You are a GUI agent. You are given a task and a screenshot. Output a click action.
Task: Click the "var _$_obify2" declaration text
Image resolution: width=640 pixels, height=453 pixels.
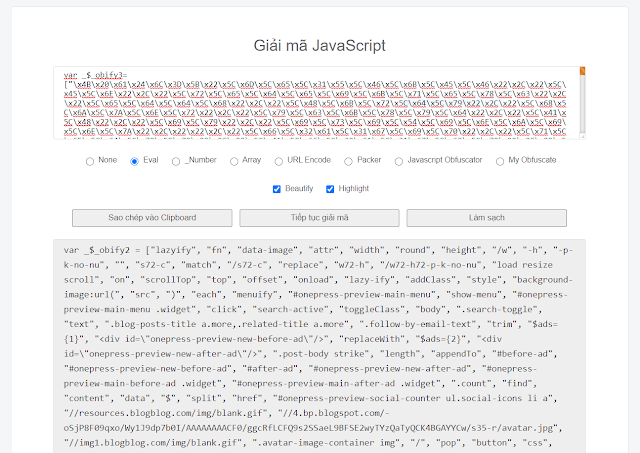click(97, 250)
